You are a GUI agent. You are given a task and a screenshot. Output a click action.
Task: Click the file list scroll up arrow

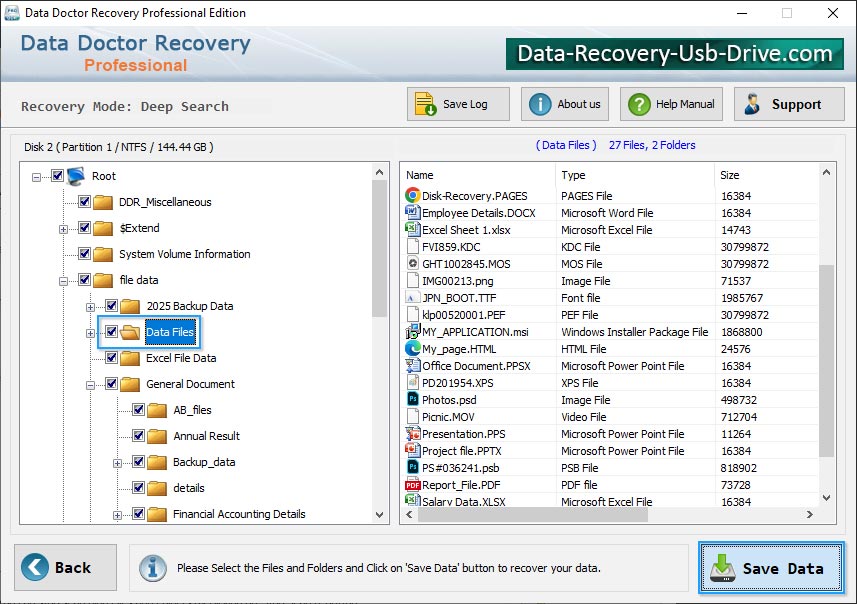pos(826,173)
